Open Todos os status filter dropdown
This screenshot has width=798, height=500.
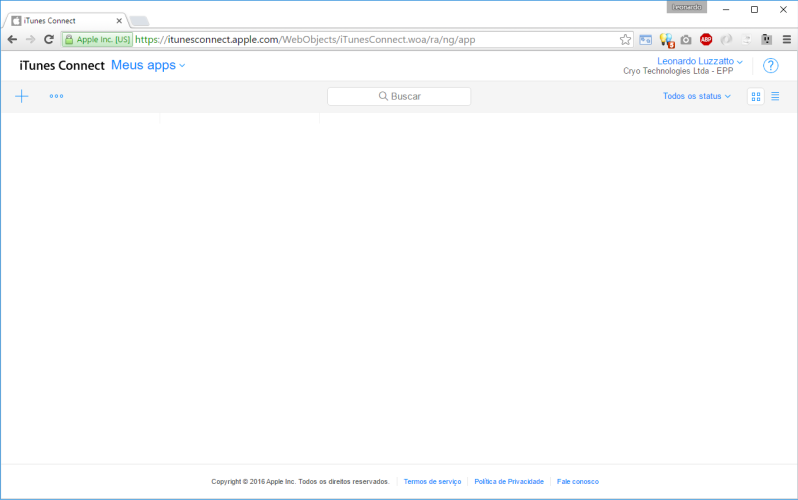click(x=696, y=96)
